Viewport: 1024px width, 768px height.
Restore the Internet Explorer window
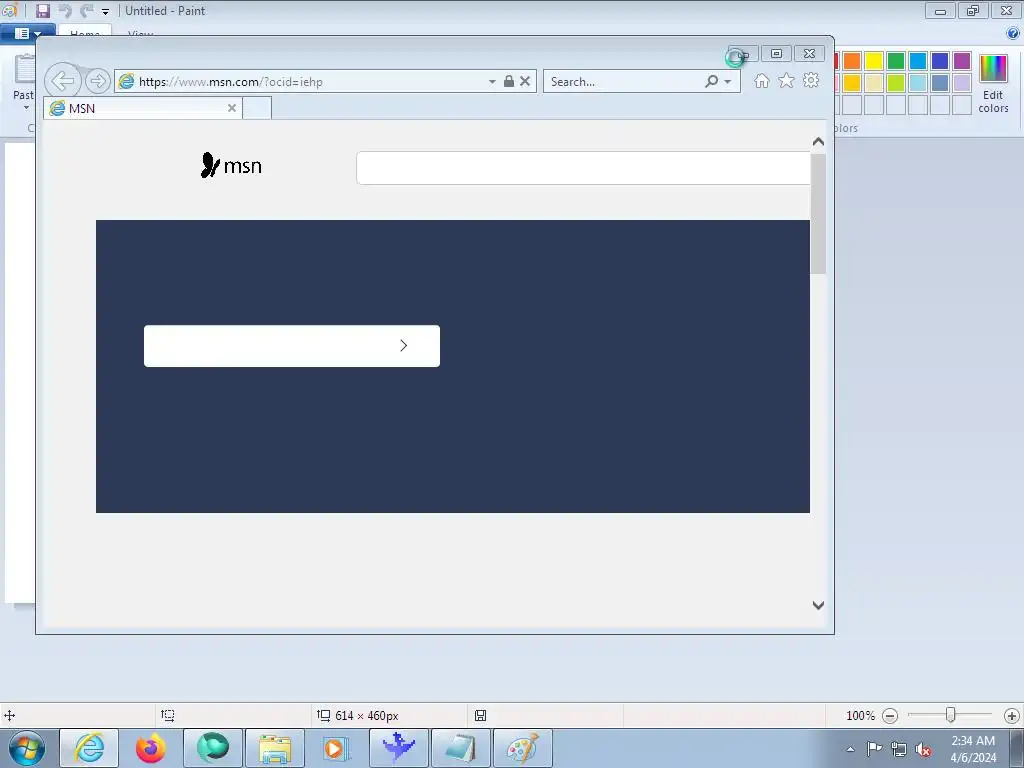pos(776,54)
